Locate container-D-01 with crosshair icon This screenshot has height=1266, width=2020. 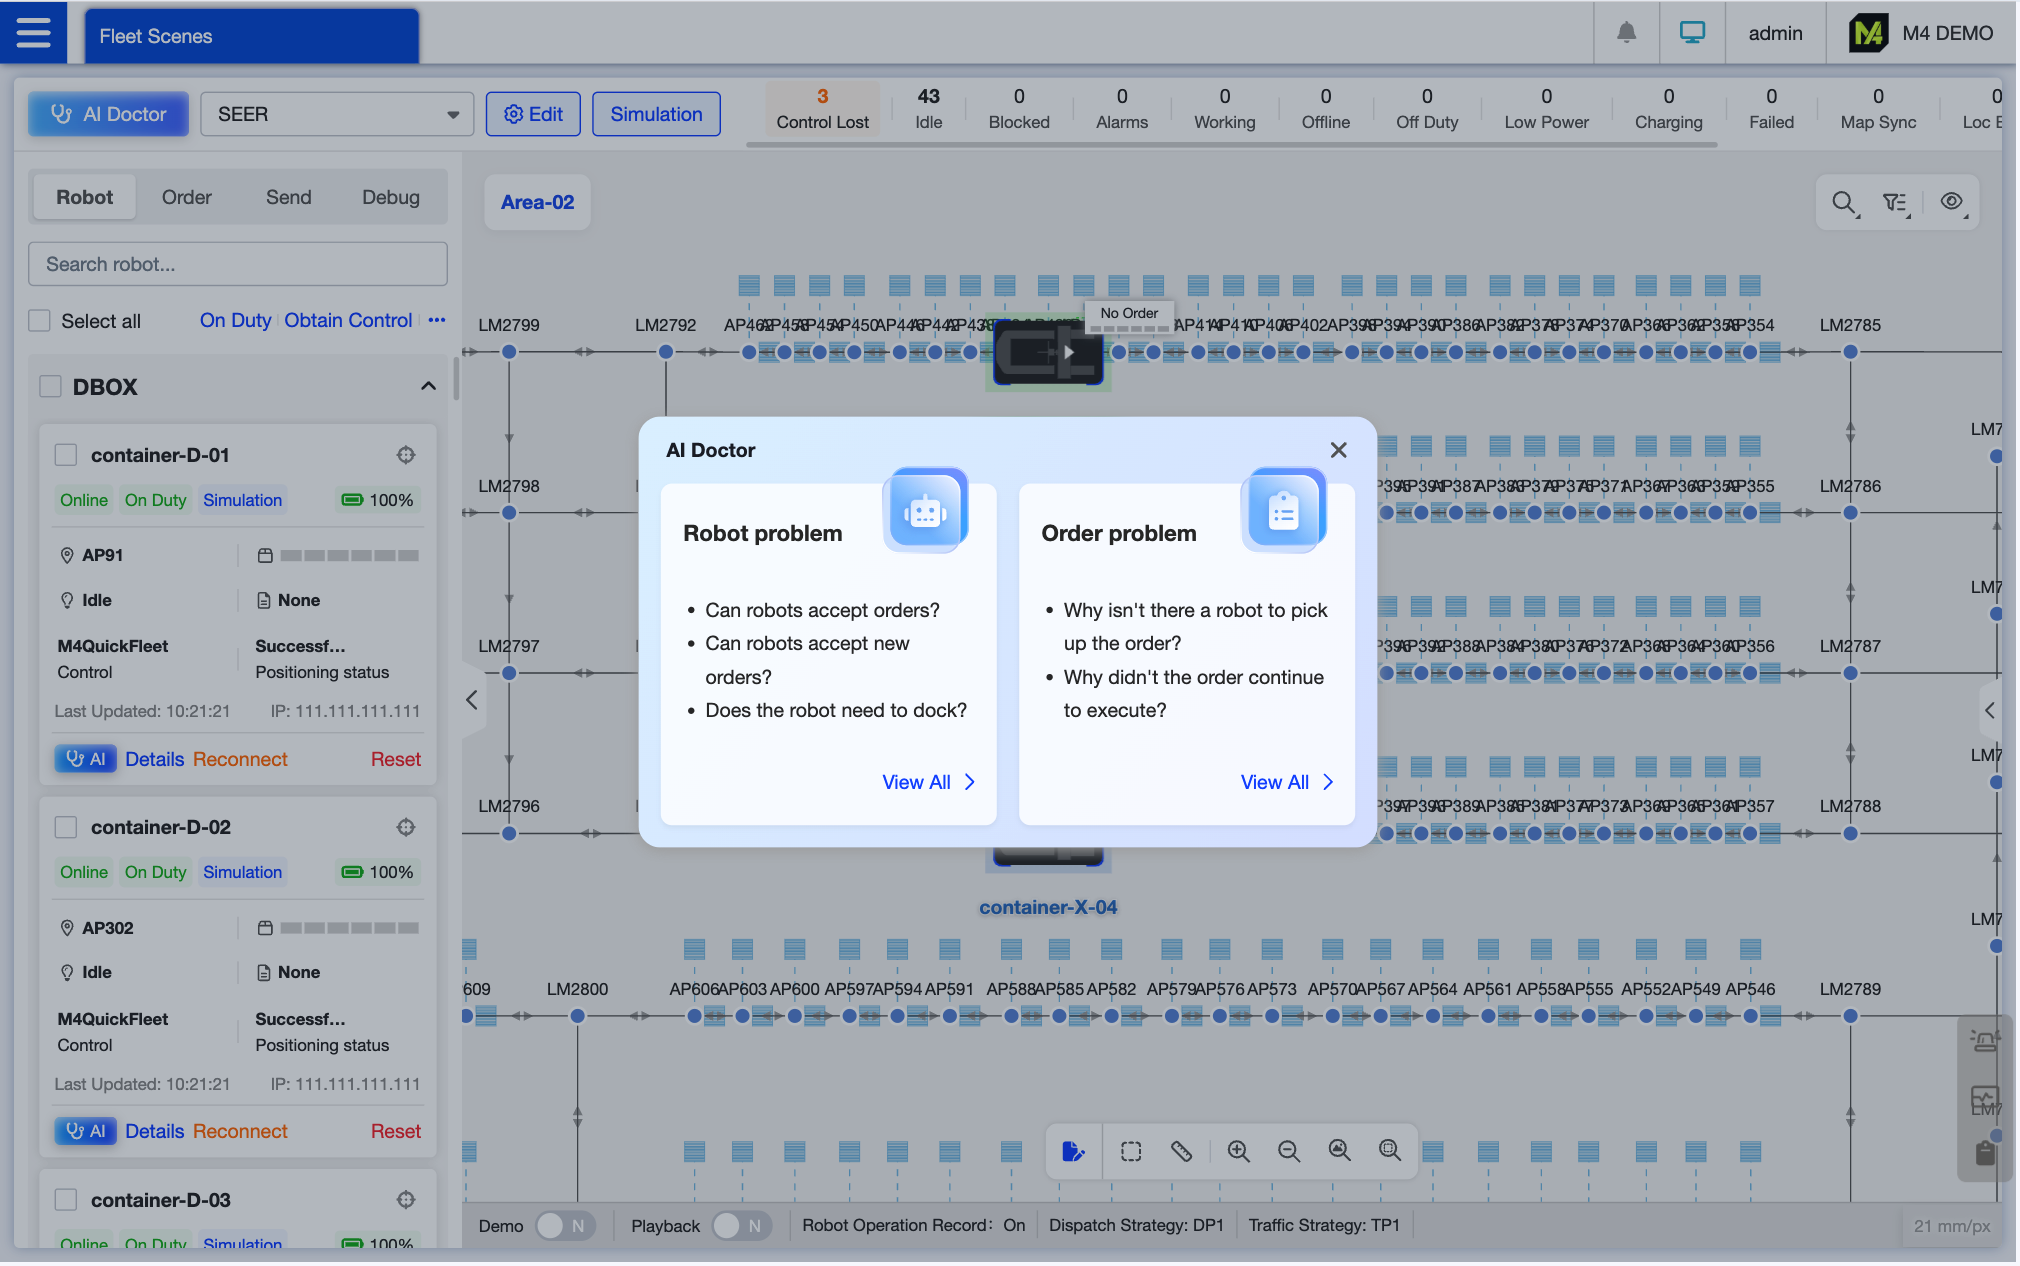(x=406, y=455)
